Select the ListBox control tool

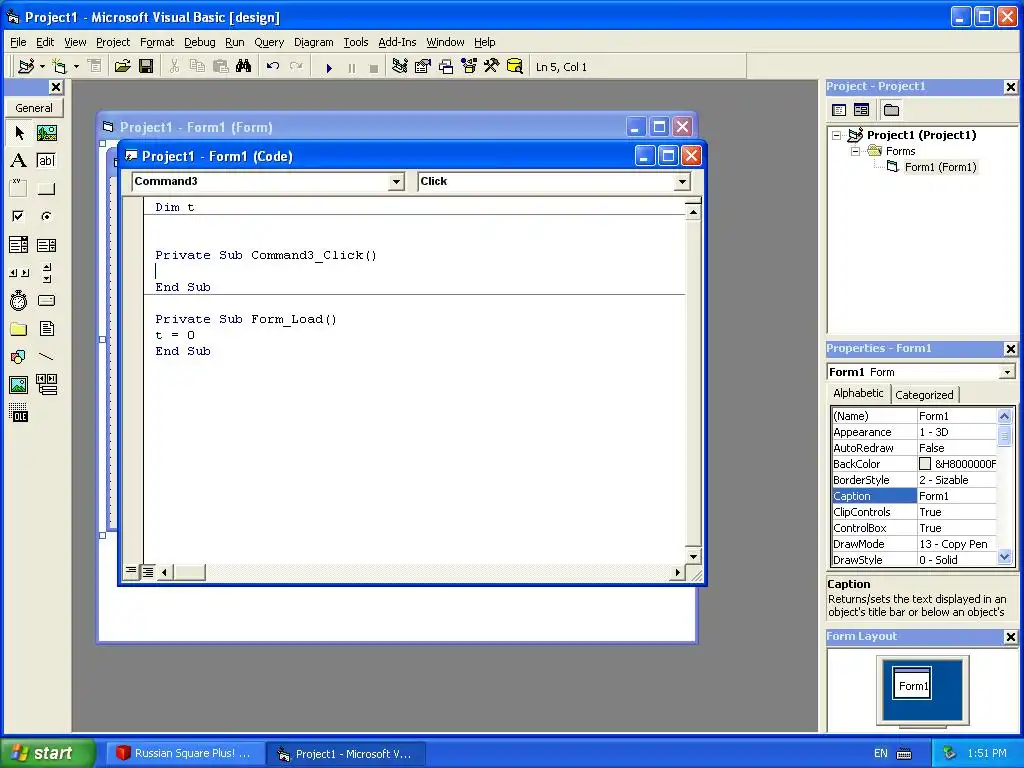46,245
